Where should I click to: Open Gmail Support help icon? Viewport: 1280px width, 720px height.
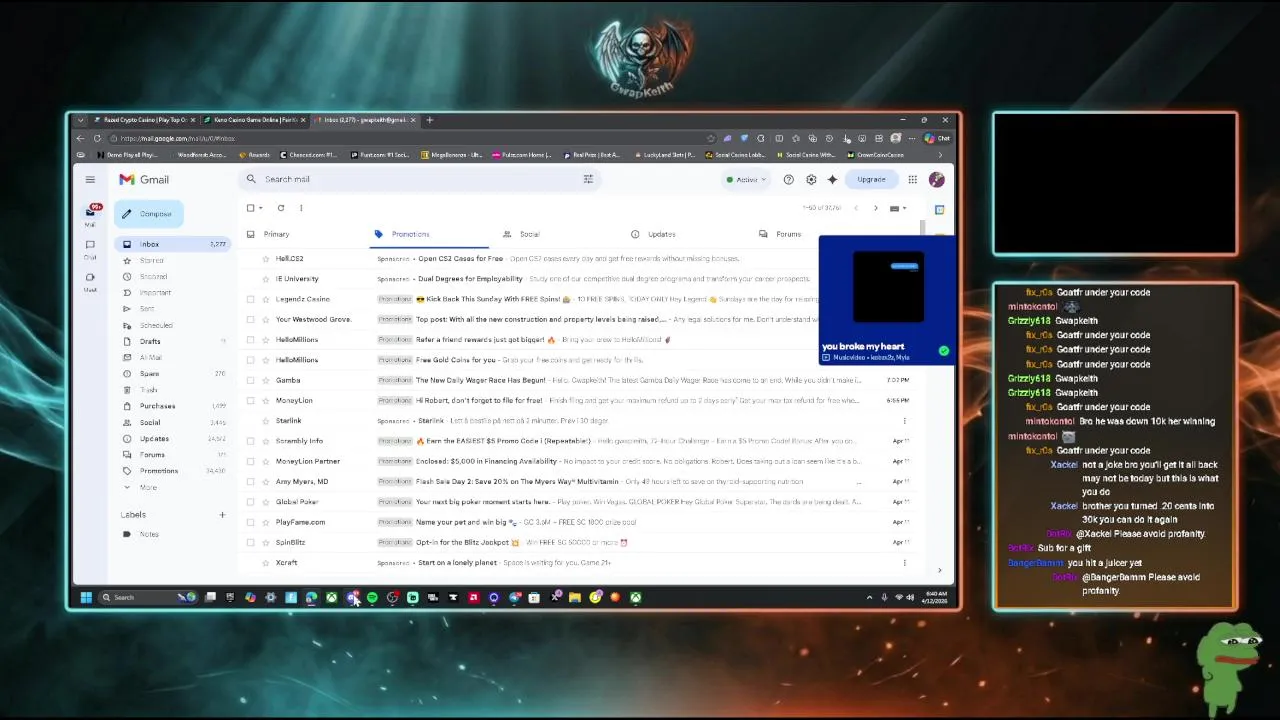(x=788, y=179)
